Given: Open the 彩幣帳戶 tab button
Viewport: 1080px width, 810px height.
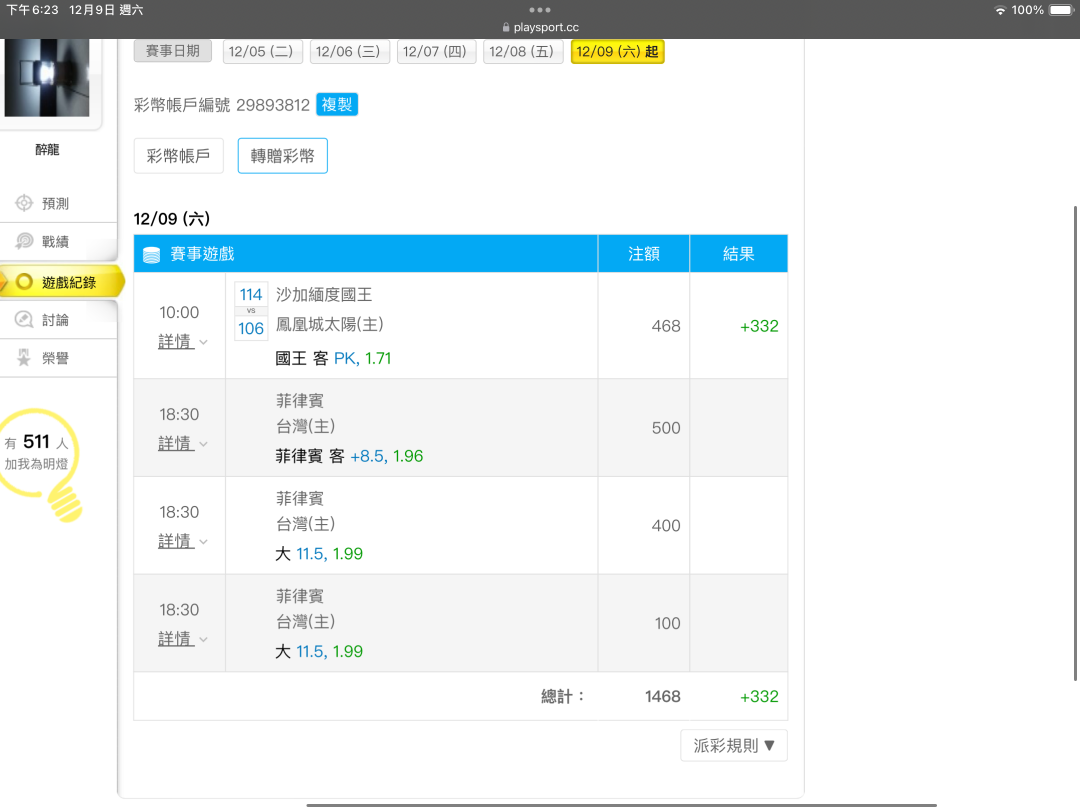Looking at the screenshot, I should tap(178, 156).
